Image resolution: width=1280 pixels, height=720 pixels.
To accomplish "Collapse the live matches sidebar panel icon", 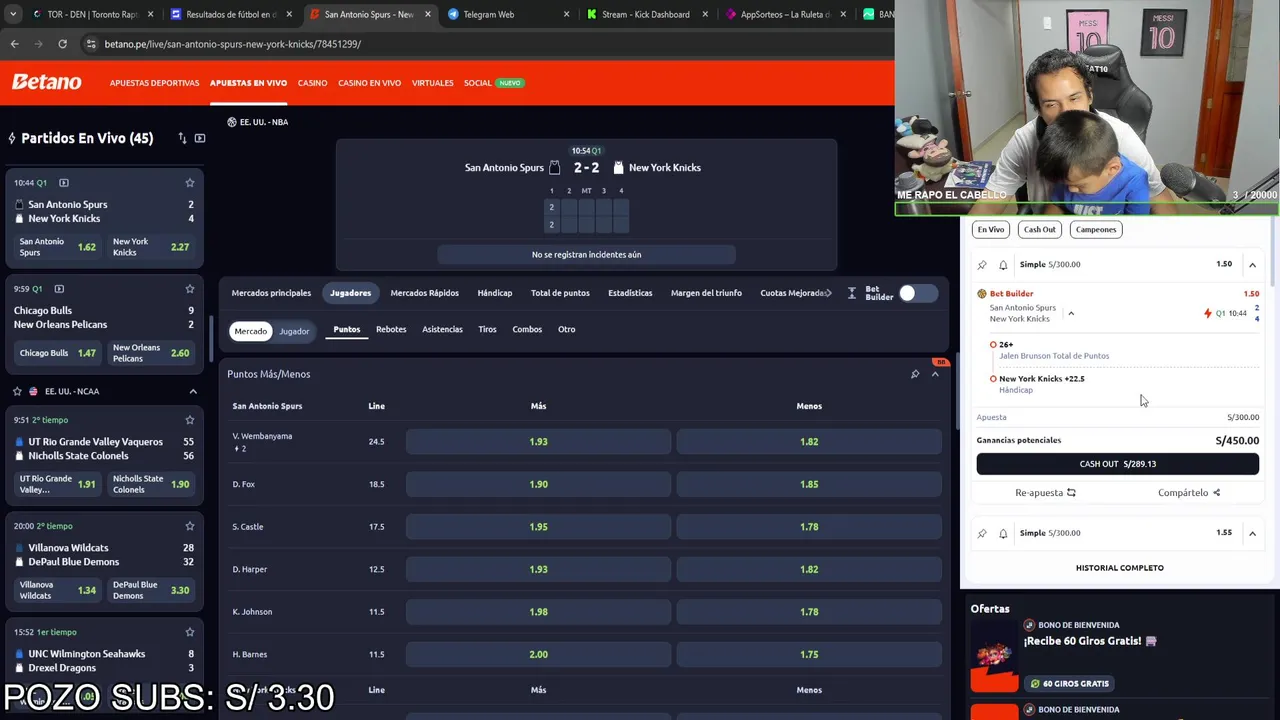I will click(200, 138).
